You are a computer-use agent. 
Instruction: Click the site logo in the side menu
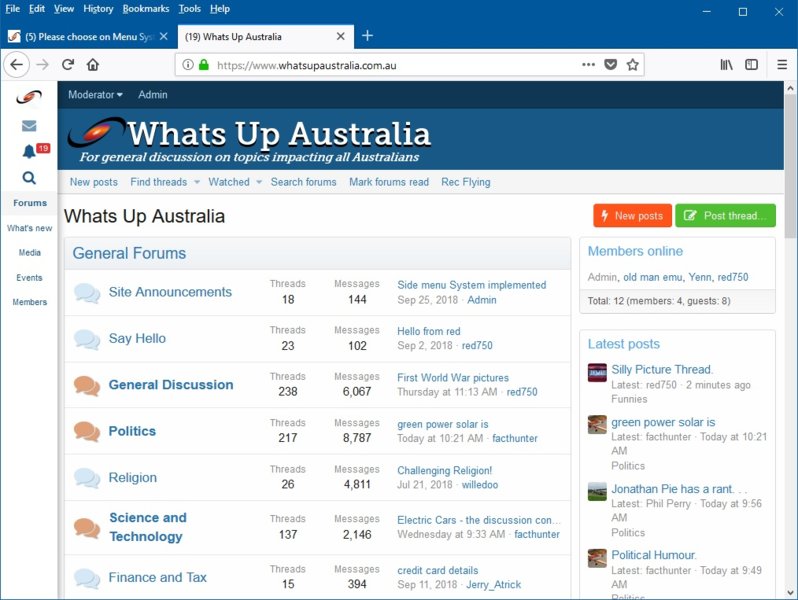point(29,97)
